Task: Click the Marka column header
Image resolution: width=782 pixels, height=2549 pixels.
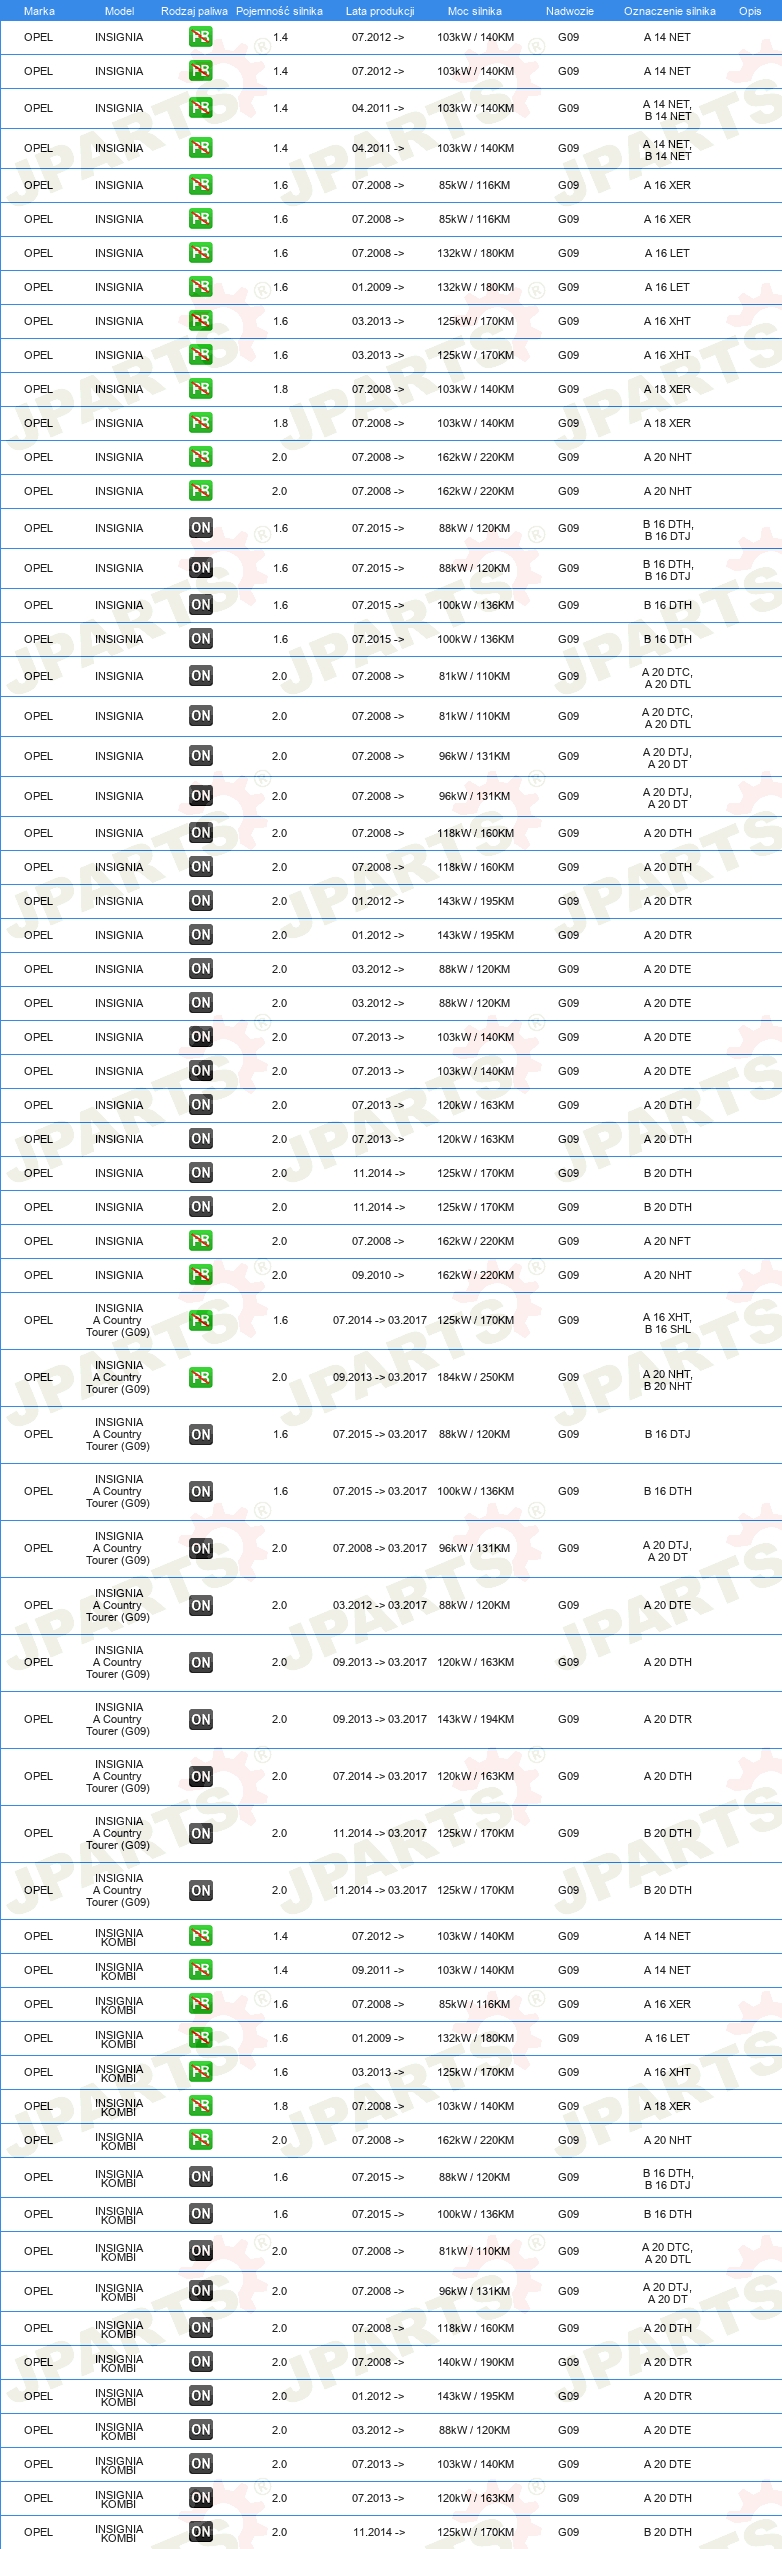Action: click(x=39, y=11)
